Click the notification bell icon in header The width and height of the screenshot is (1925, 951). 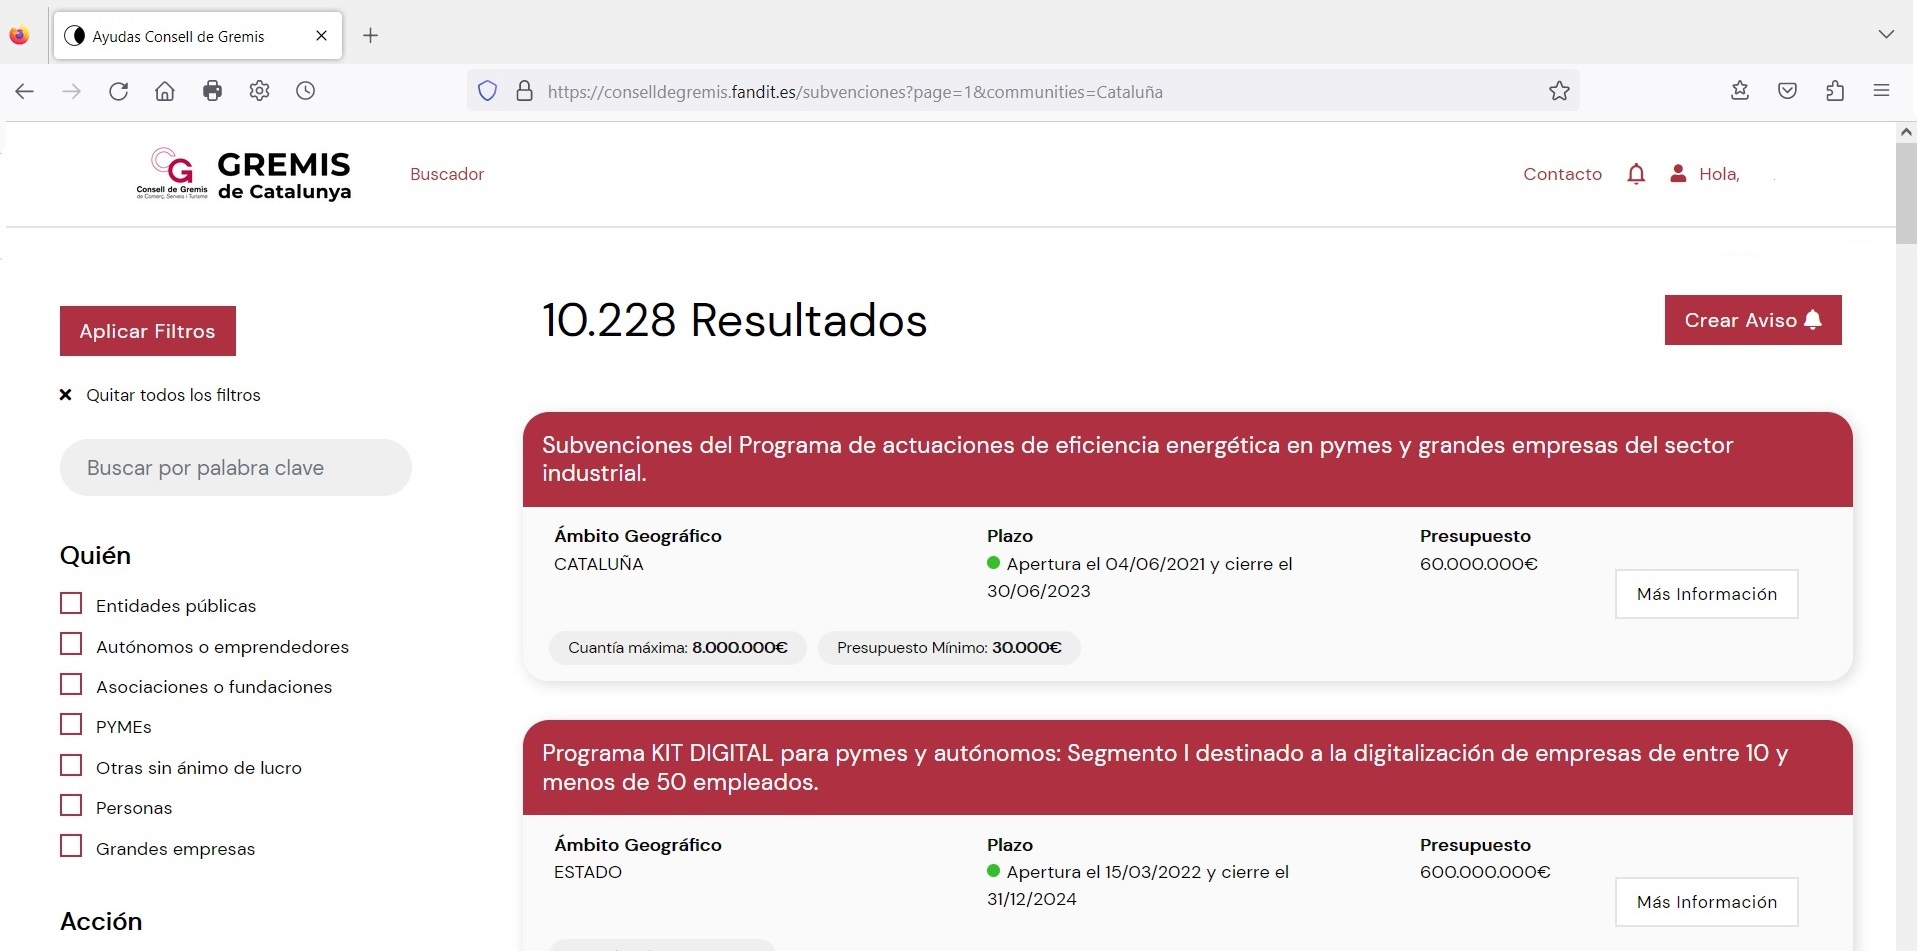coord(1636,174)
